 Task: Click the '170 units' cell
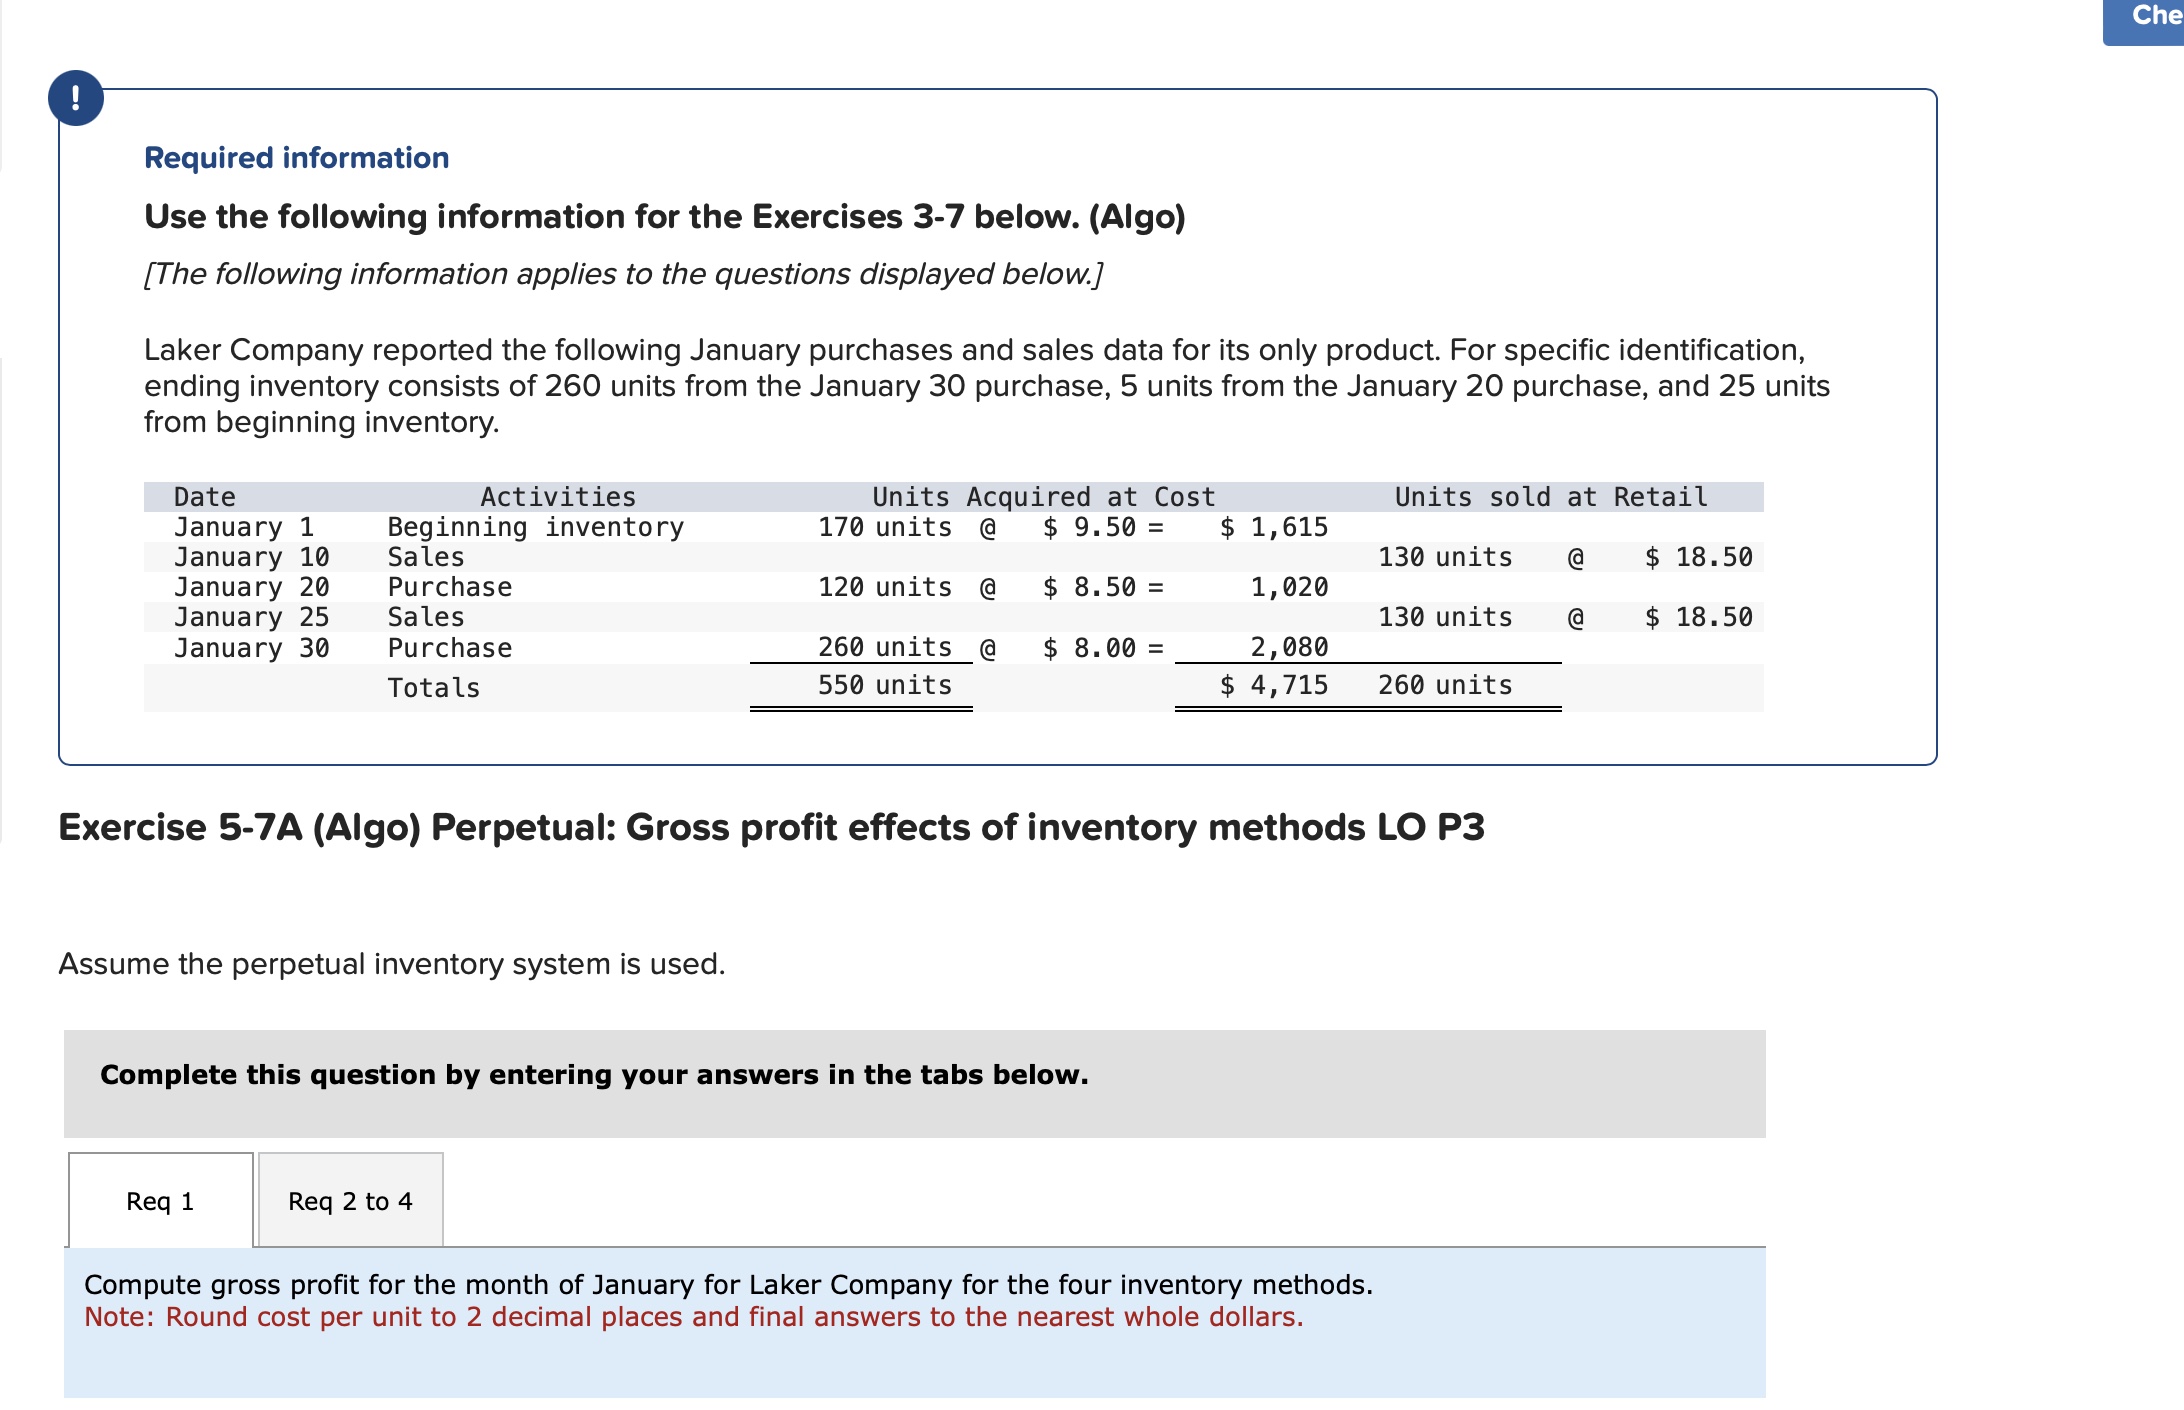click(885, 527)
